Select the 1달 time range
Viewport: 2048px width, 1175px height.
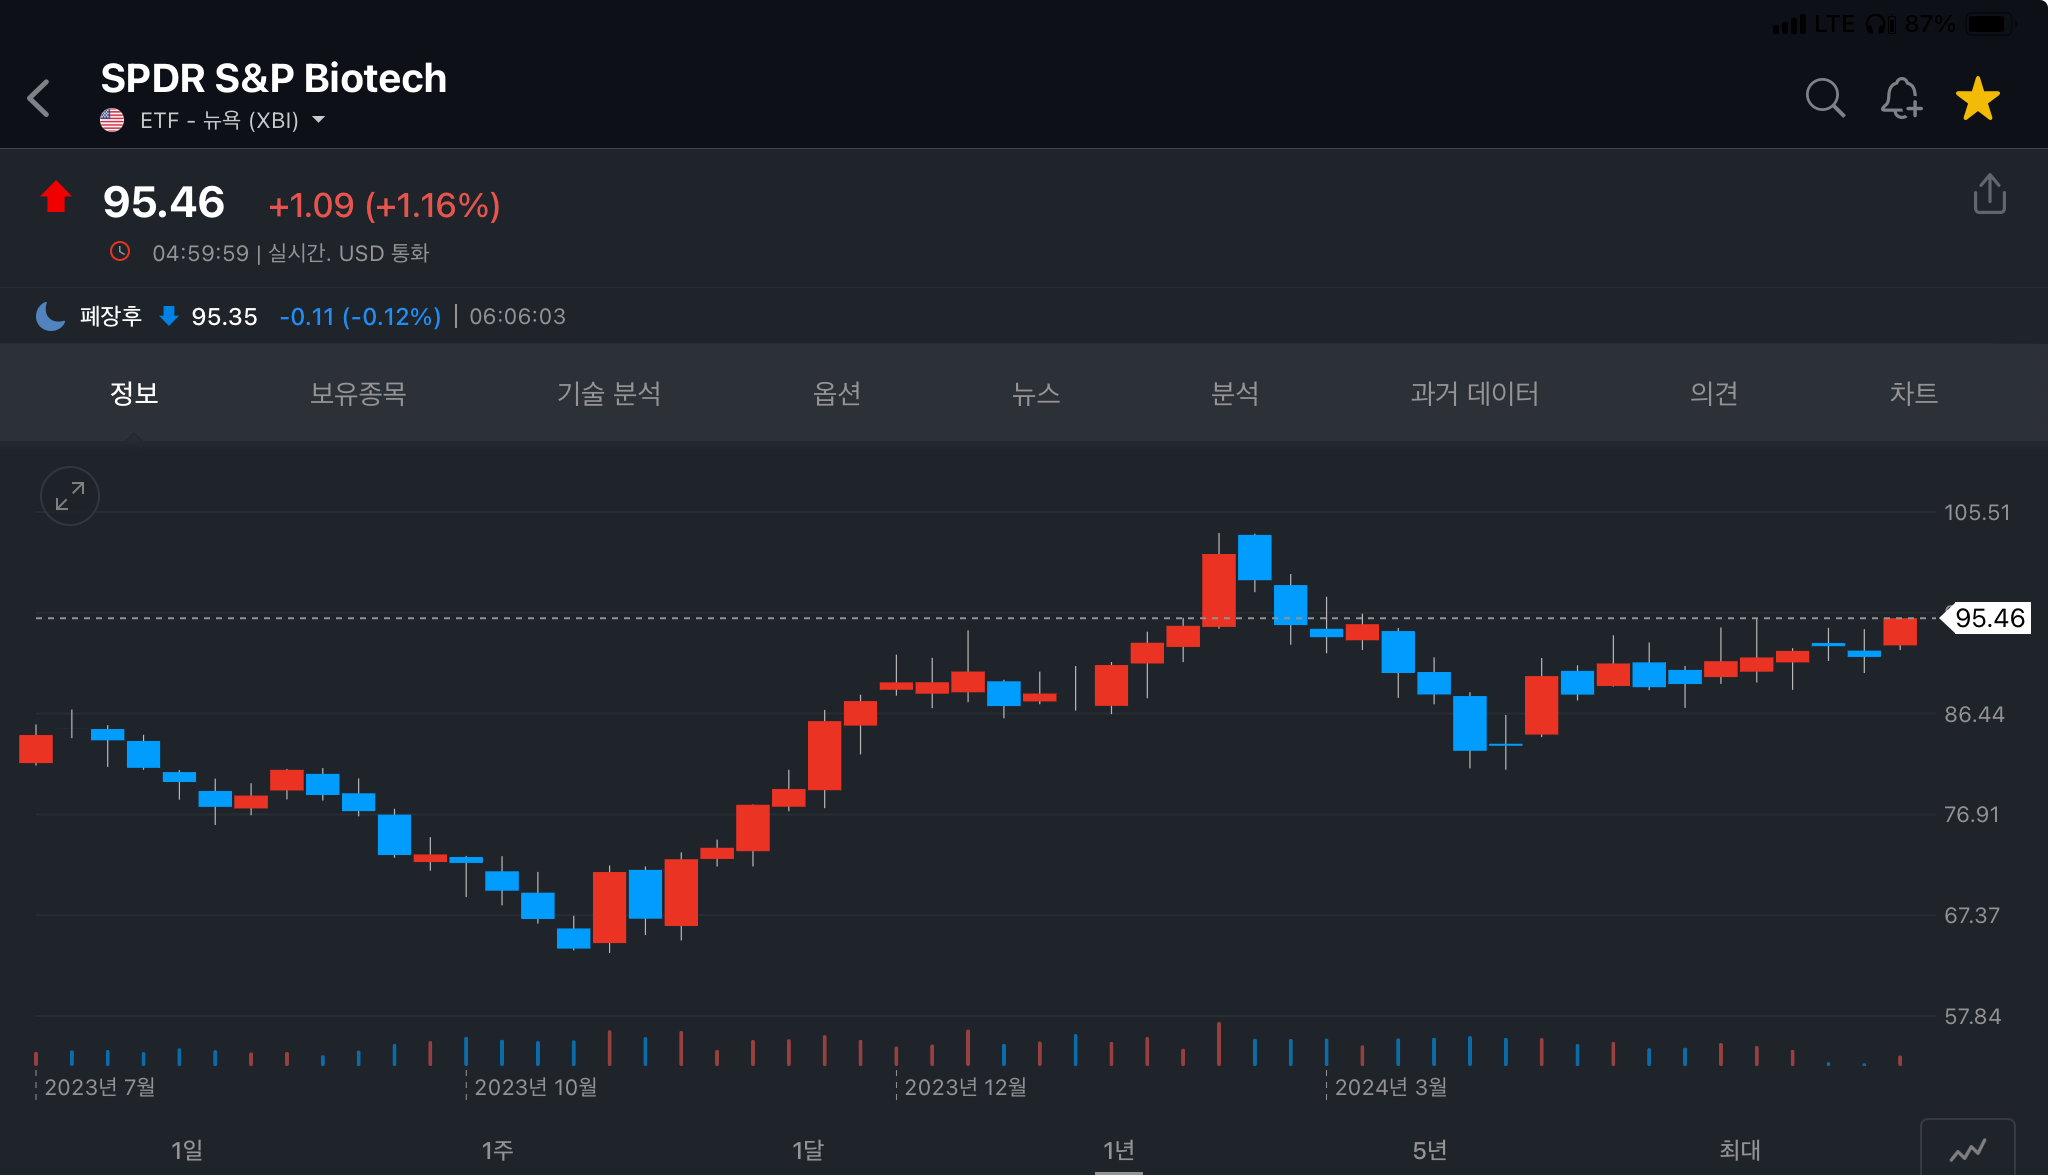tap(808, 1150)
